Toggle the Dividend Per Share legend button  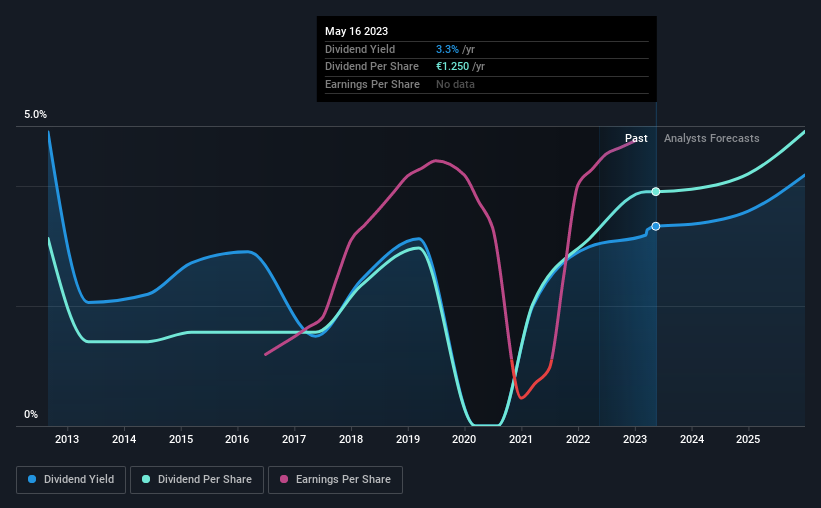pyautogui.click(x=197, y=480)
